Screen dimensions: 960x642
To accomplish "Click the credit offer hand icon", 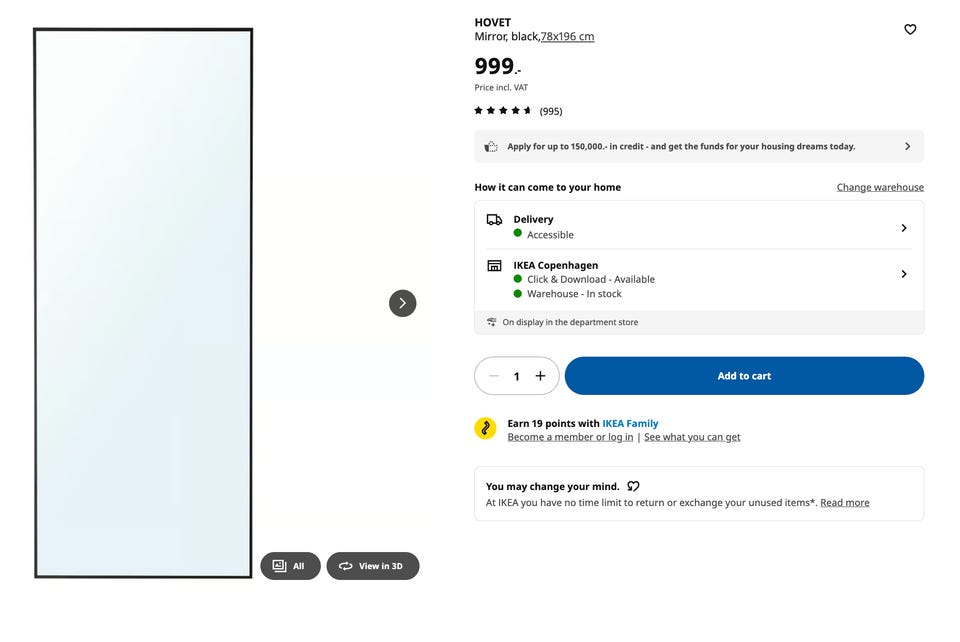I will [x=491, y=147].
